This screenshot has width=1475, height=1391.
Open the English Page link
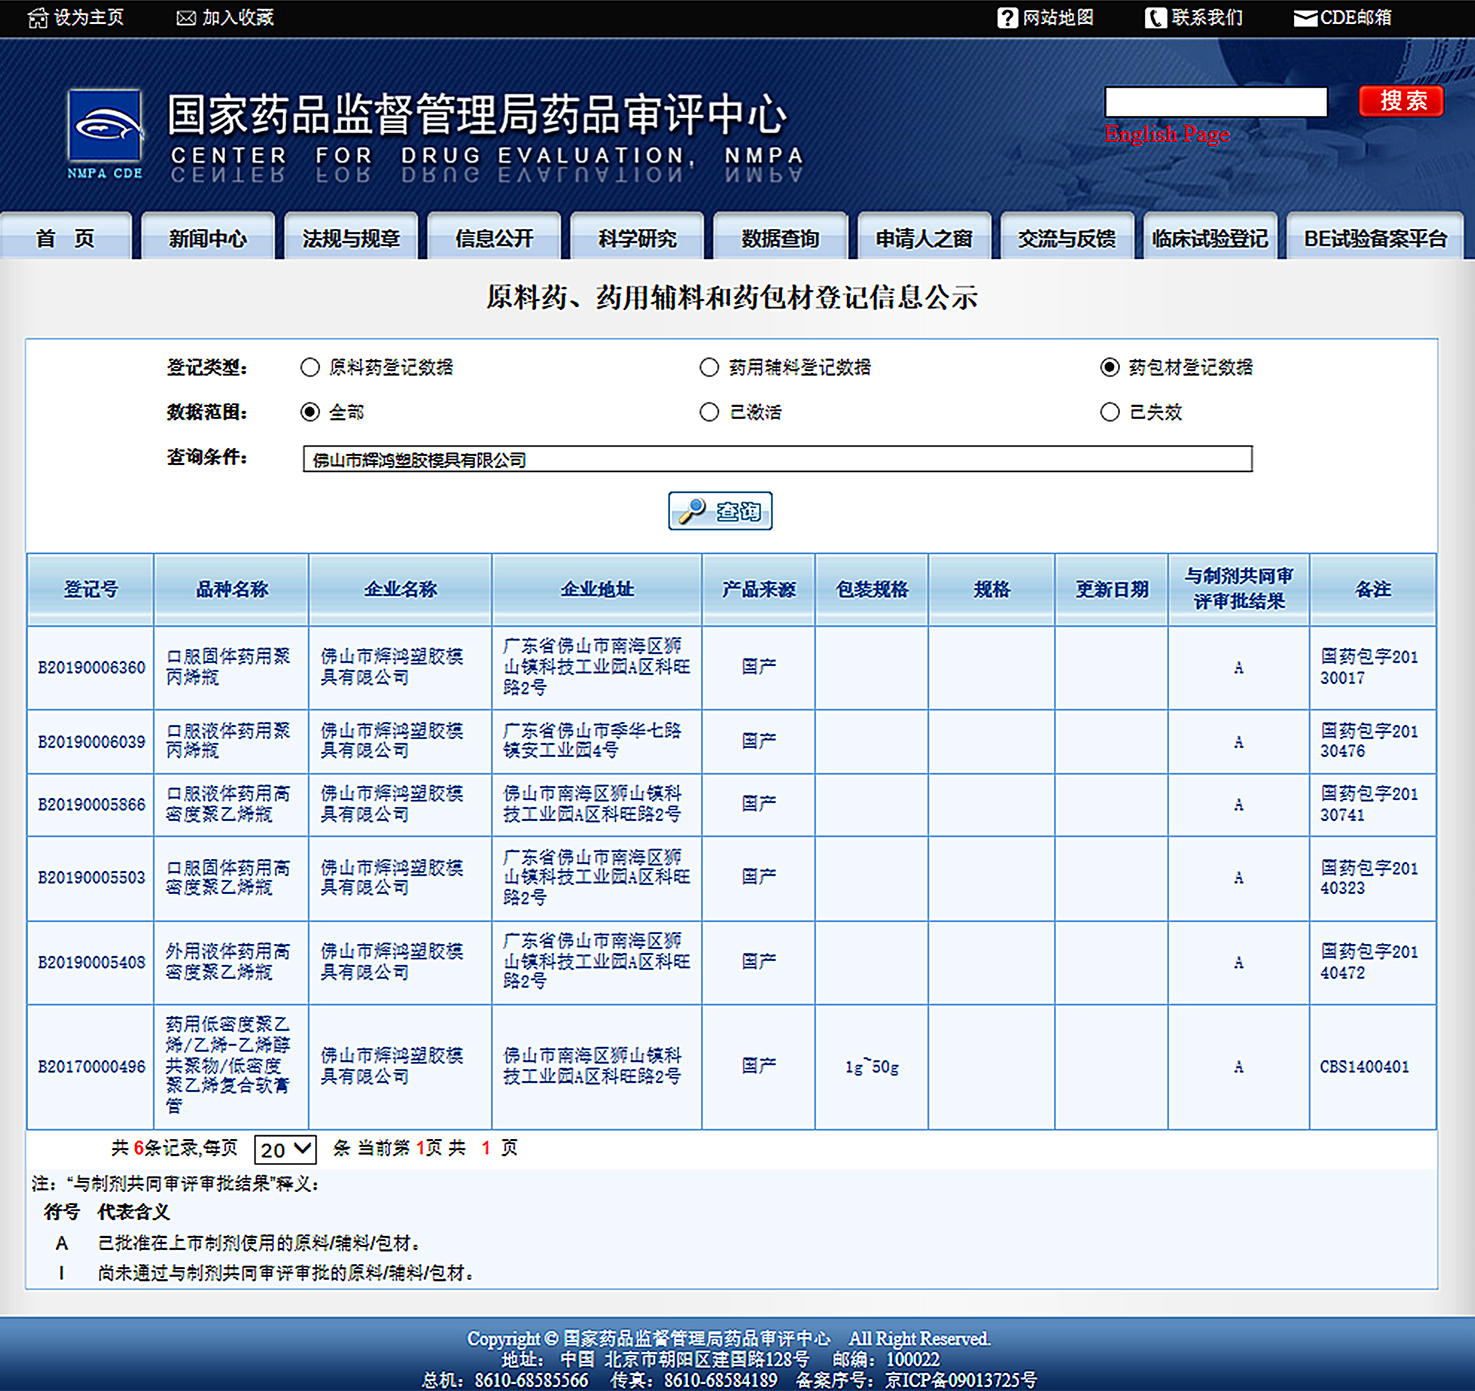click(1167, 134)
